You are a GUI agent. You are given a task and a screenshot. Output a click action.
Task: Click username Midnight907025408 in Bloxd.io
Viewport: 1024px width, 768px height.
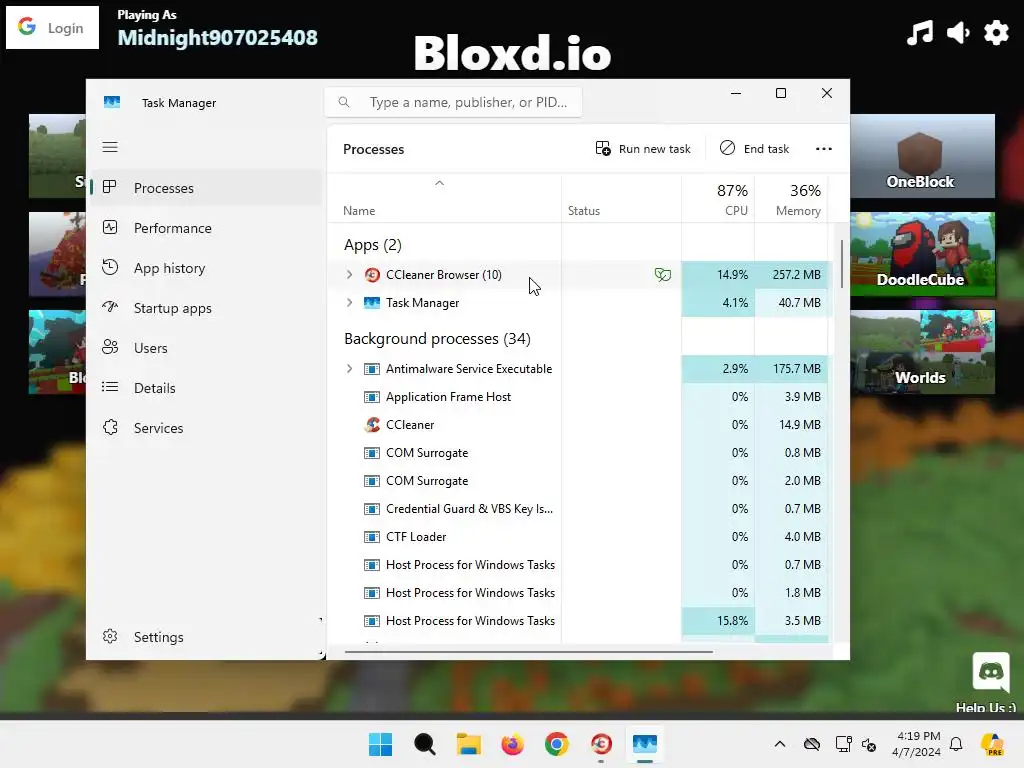(x=217, y=37)
